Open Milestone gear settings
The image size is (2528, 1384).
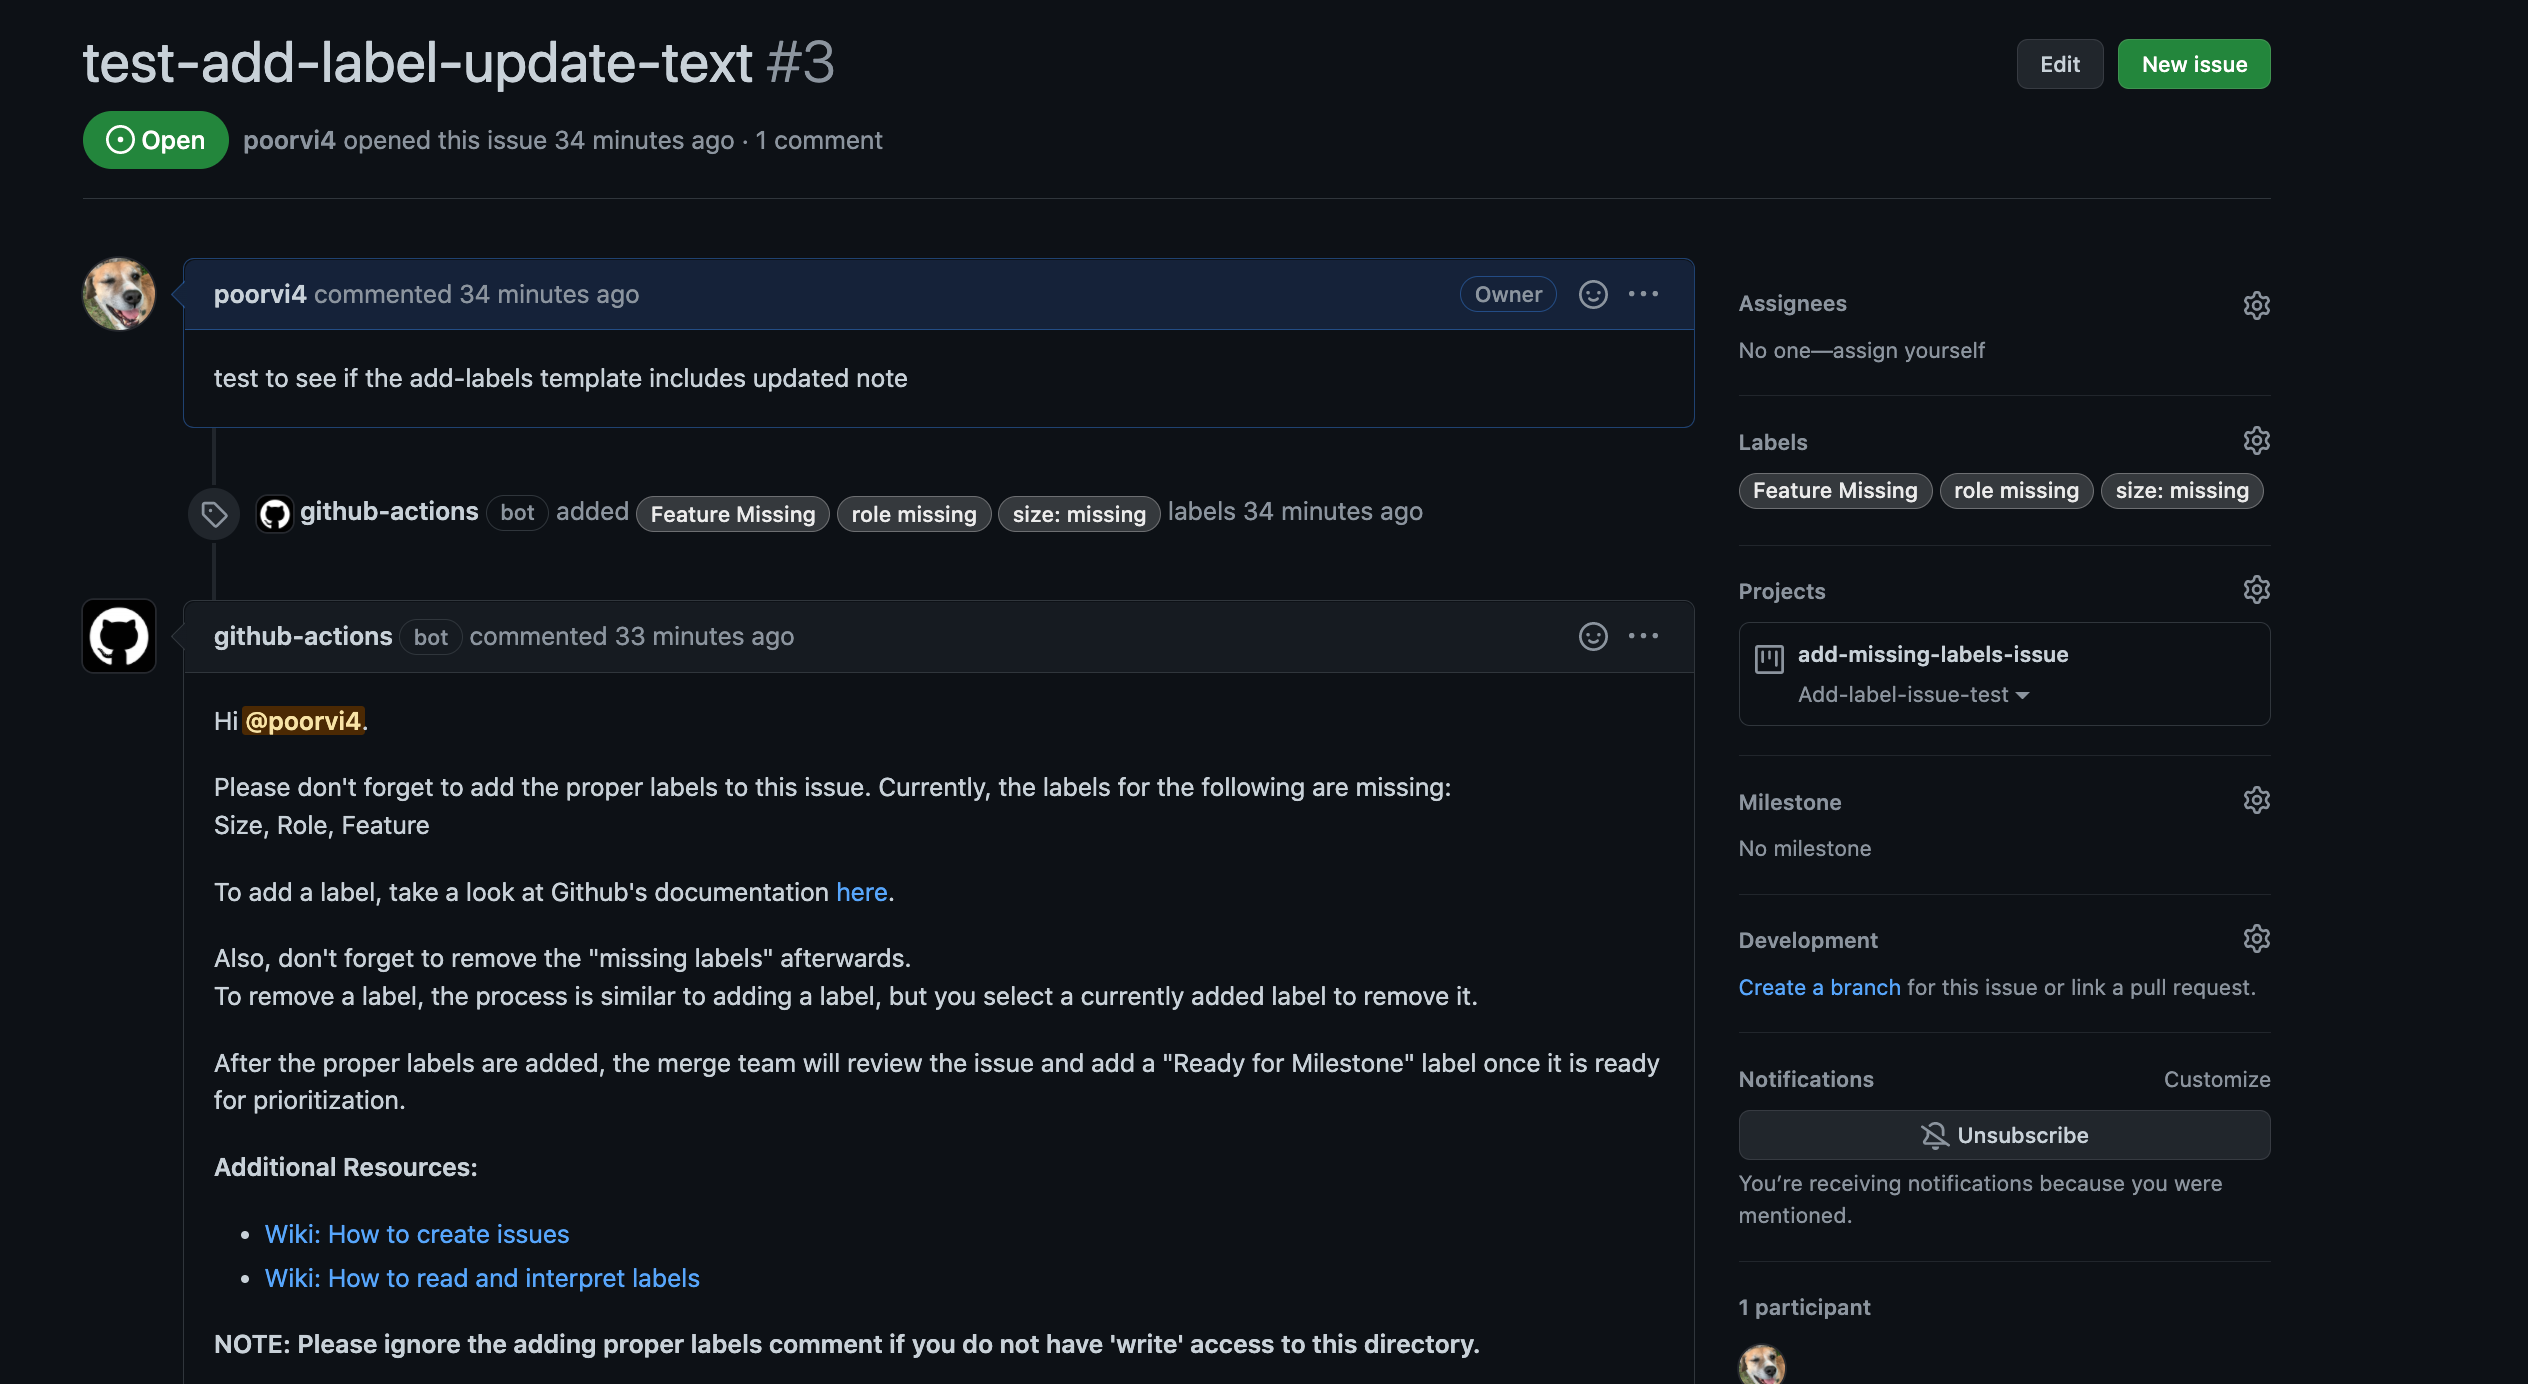(2256, 801)
